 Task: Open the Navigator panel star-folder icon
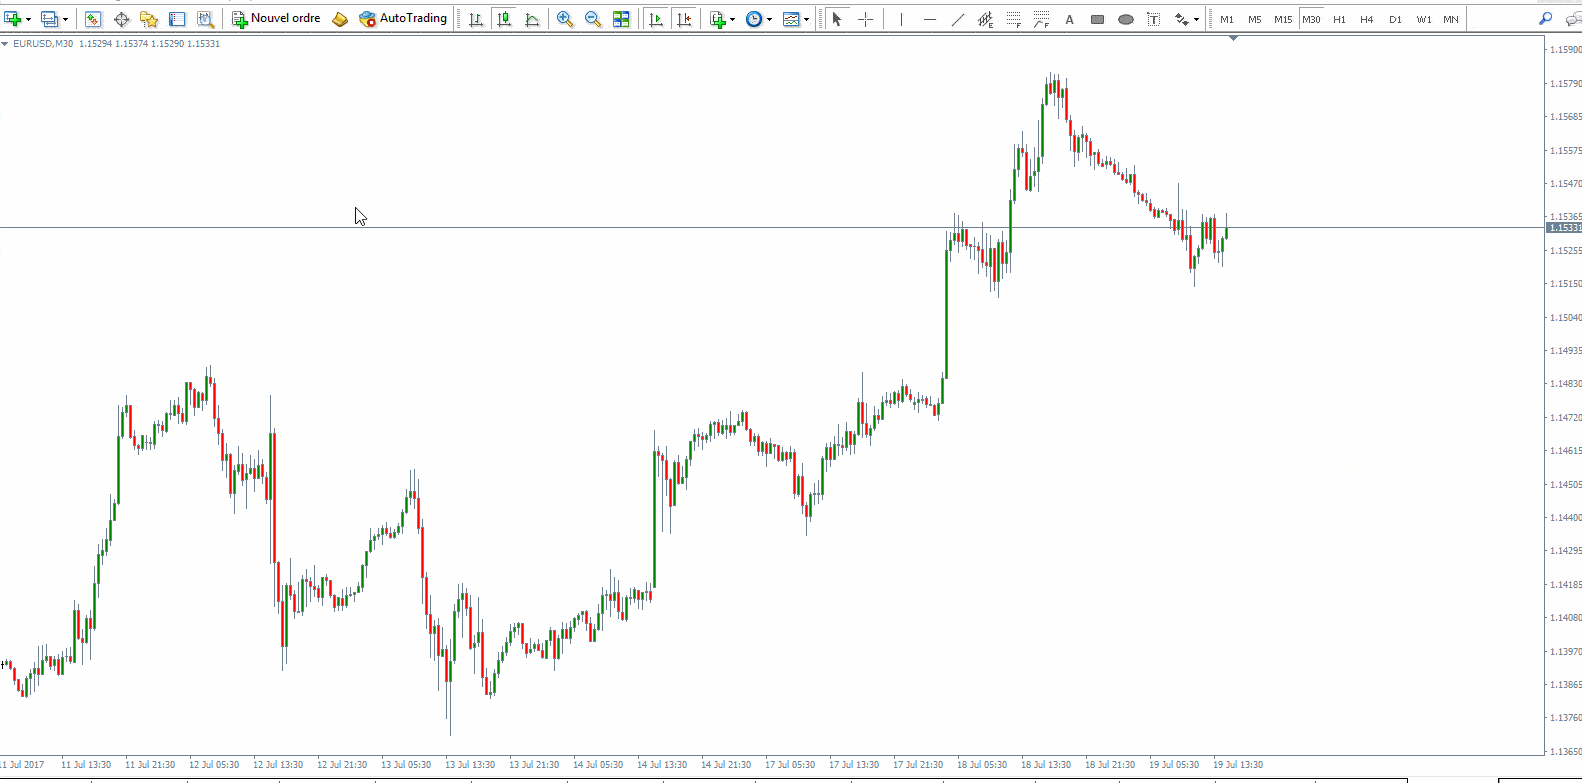pyautogui.click(x=149, y=19)
